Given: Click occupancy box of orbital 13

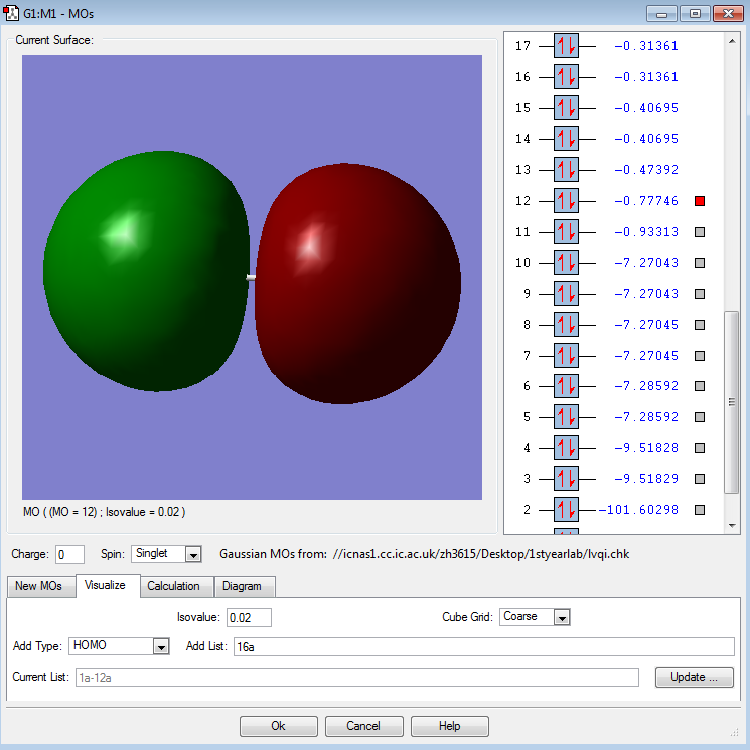Looking at the screenshot, I should tap(566, 170).
